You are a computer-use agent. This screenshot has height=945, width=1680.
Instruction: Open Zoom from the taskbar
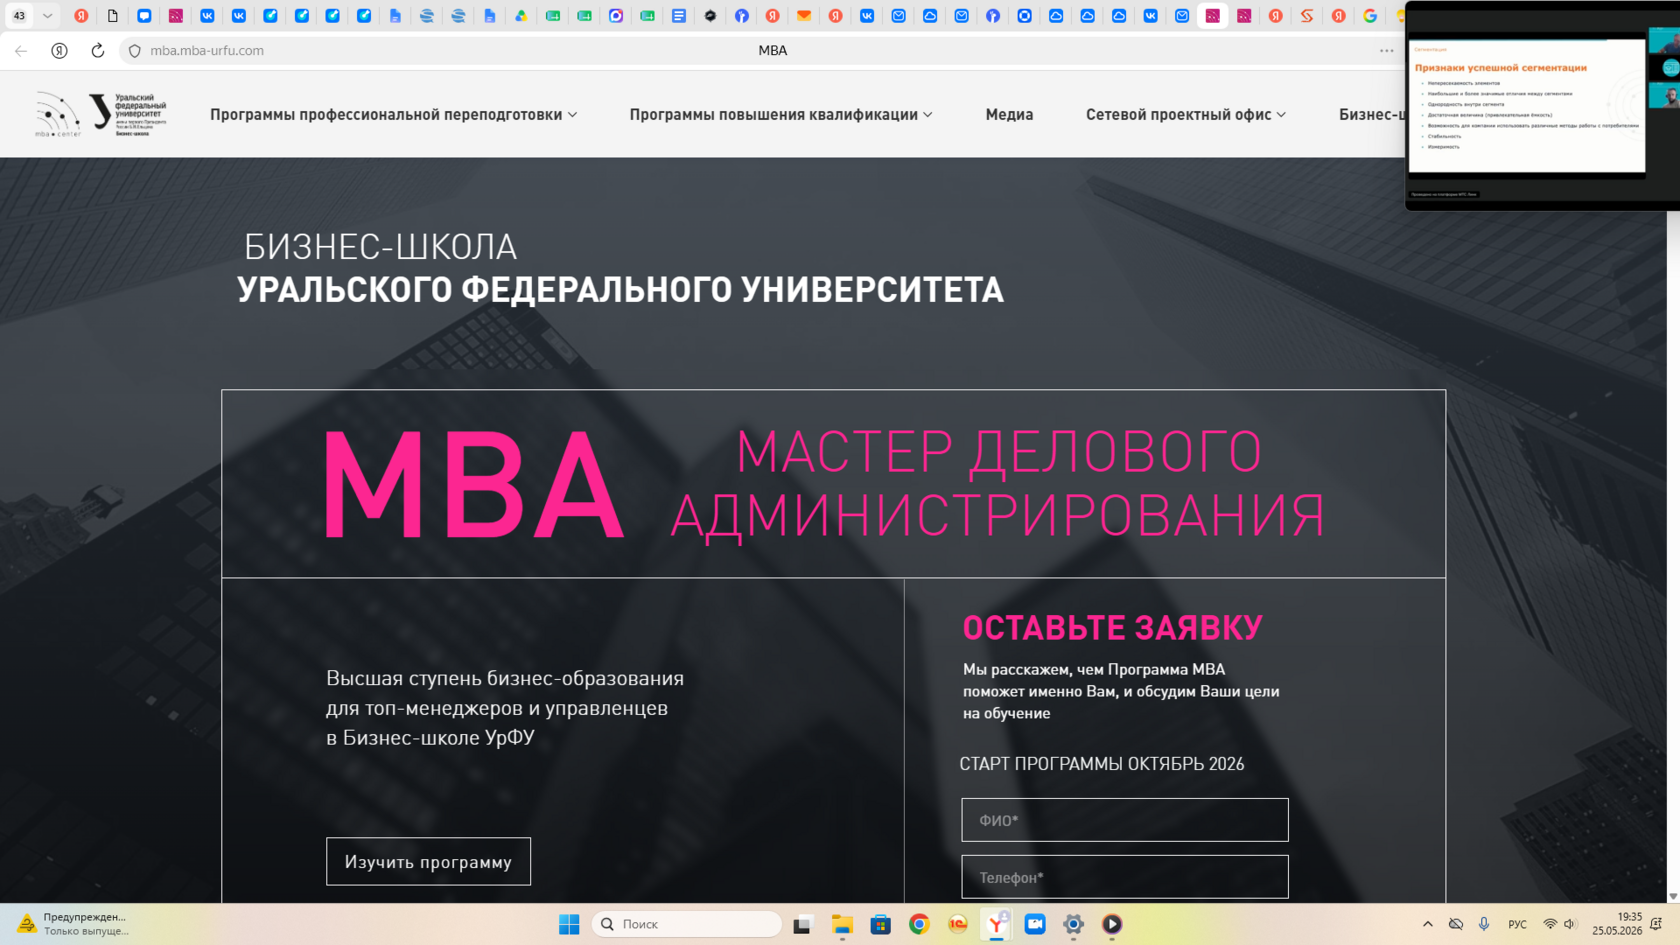(x=1035, y=925)
